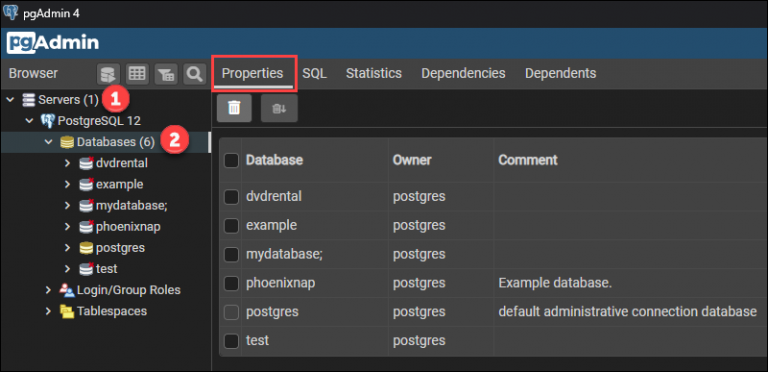Click the Filtered Rows icon
768x372 pixels.
tap(166, 74)
